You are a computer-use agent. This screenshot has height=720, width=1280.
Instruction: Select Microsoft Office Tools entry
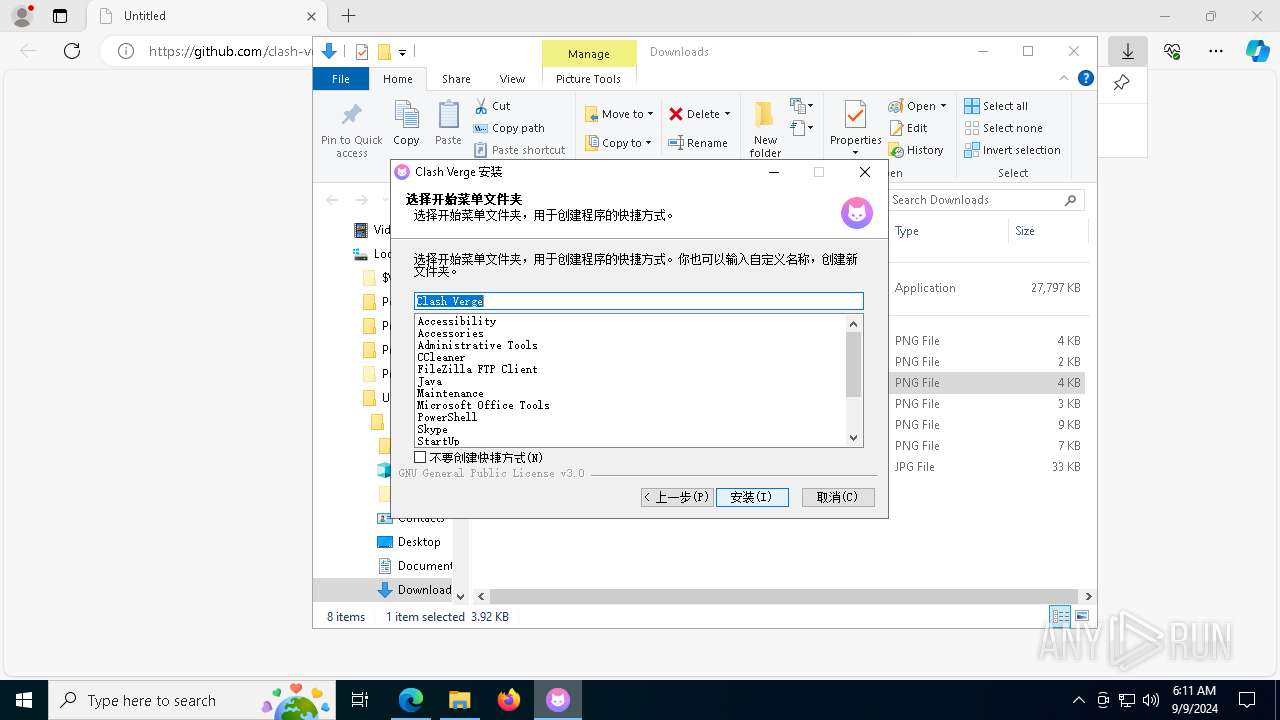point(483,405)
